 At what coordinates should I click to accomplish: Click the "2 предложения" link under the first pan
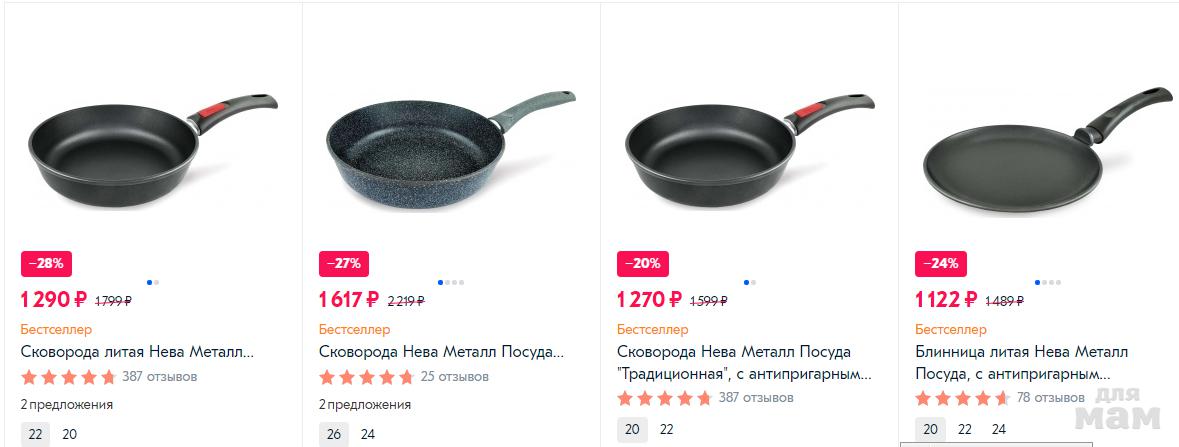tap(67, 405)
